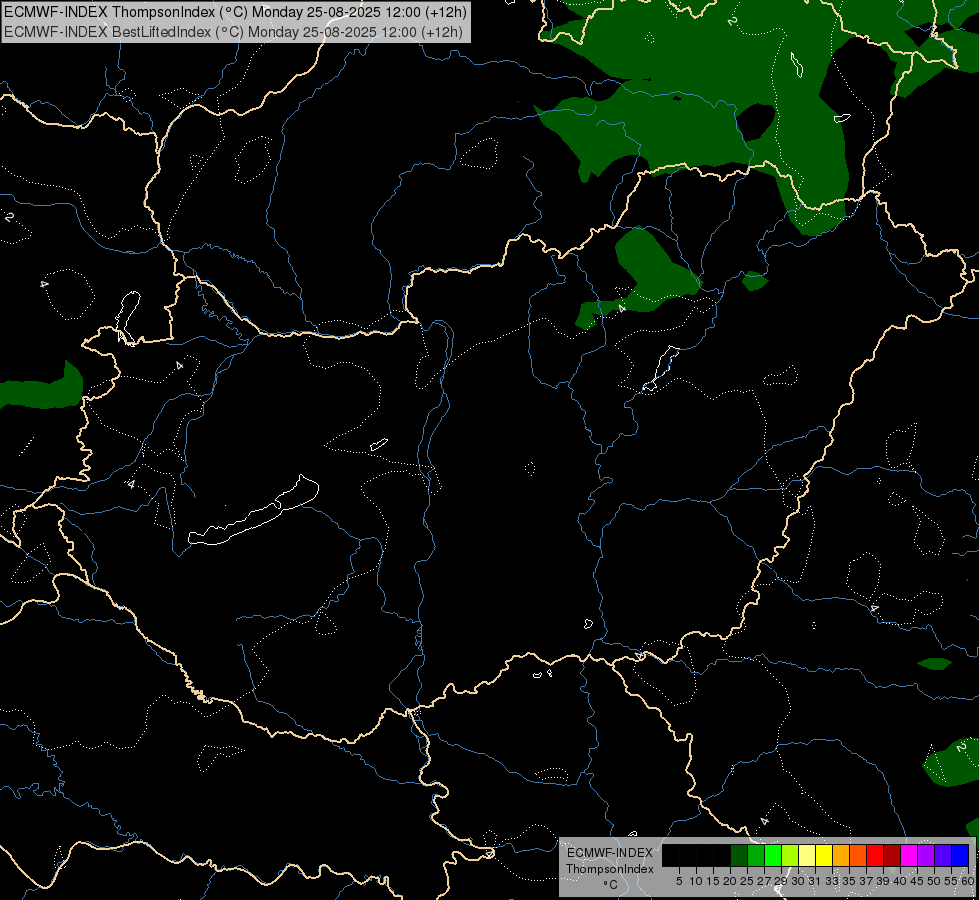Viewport: 979px width, 900px height.
Task: Pick the orange-red 35–37 legend swatch
Action: pyautogui.click(x=858, y=855)
